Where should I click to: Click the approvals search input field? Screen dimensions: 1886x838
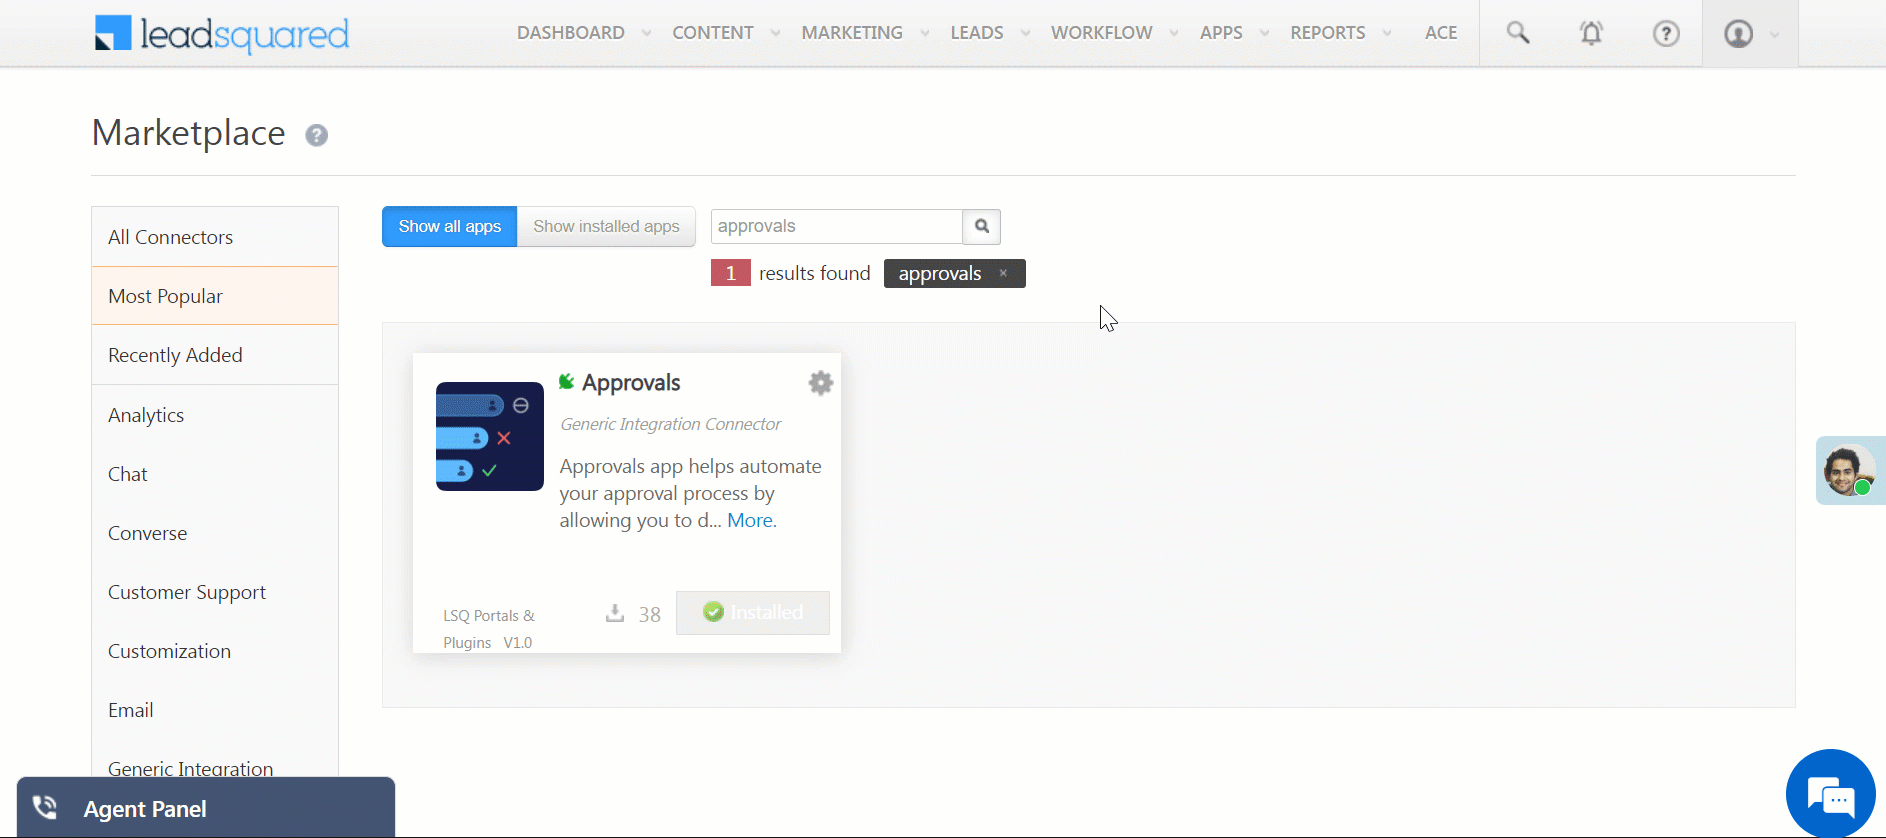pos(837,226)
